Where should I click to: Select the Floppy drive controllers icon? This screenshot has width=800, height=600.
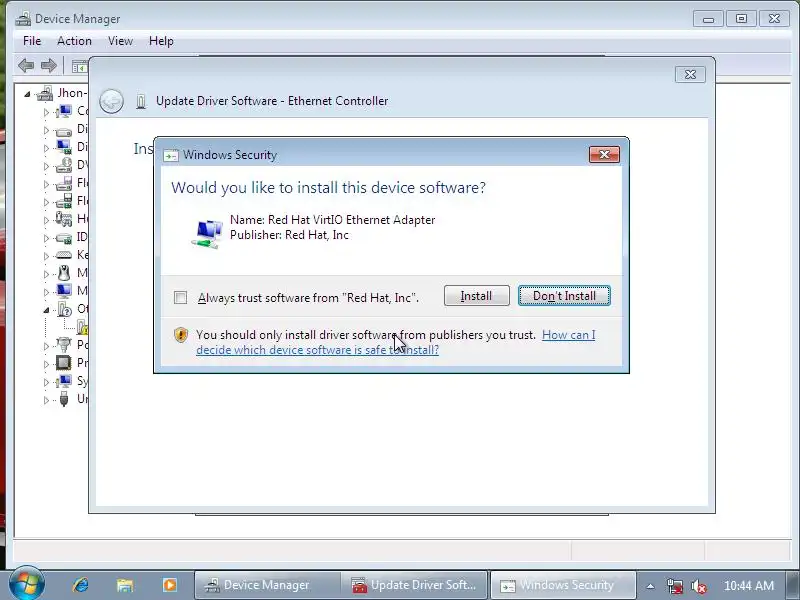pyautogui.click(x=64, y=201)
